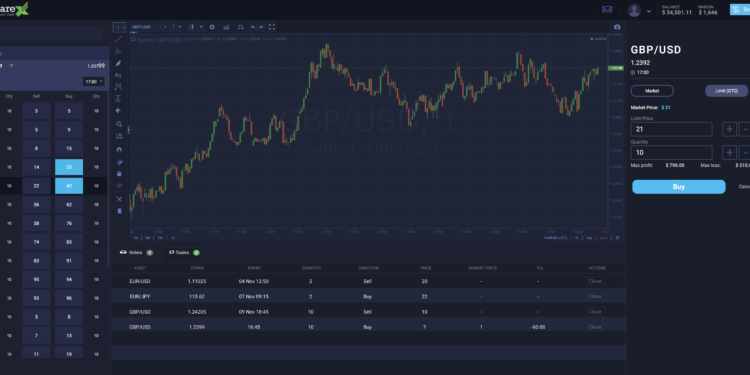Collapse the chart legend toggle beside Symbol

point(132,40)
